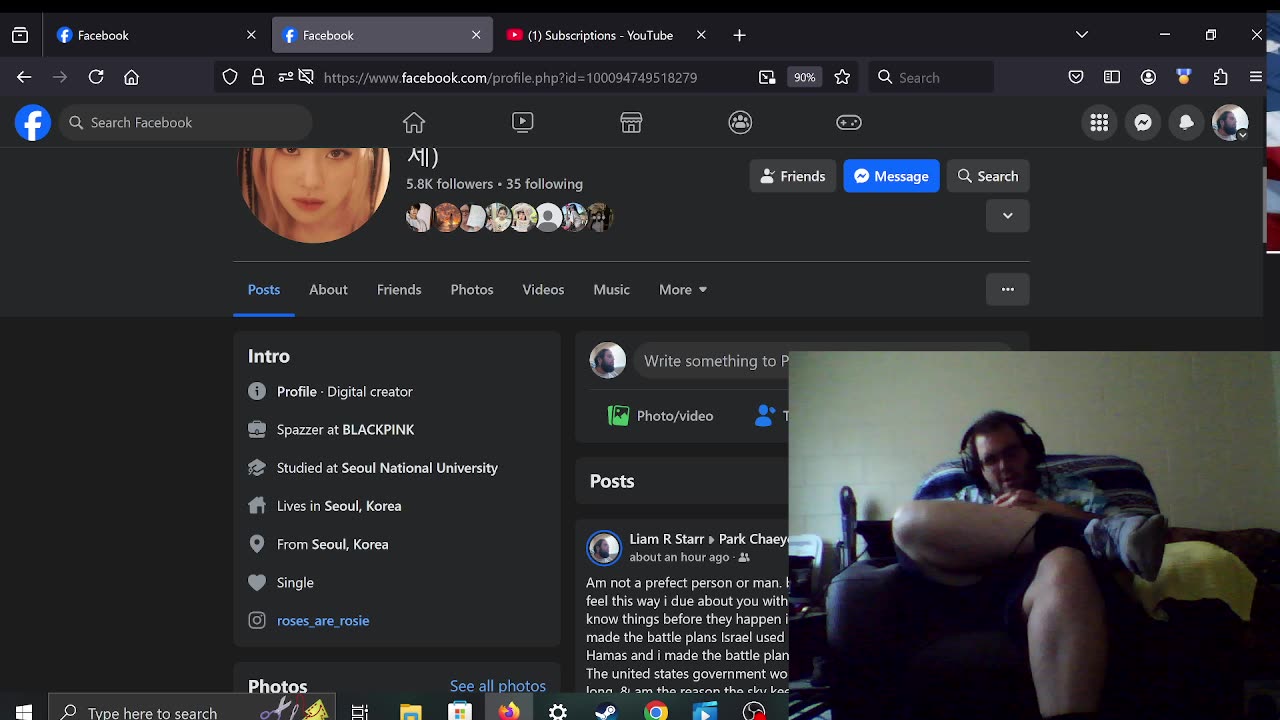
Task: Click the first follower avatar in the row
Action: pyautogui.click(x=419, y=217)
